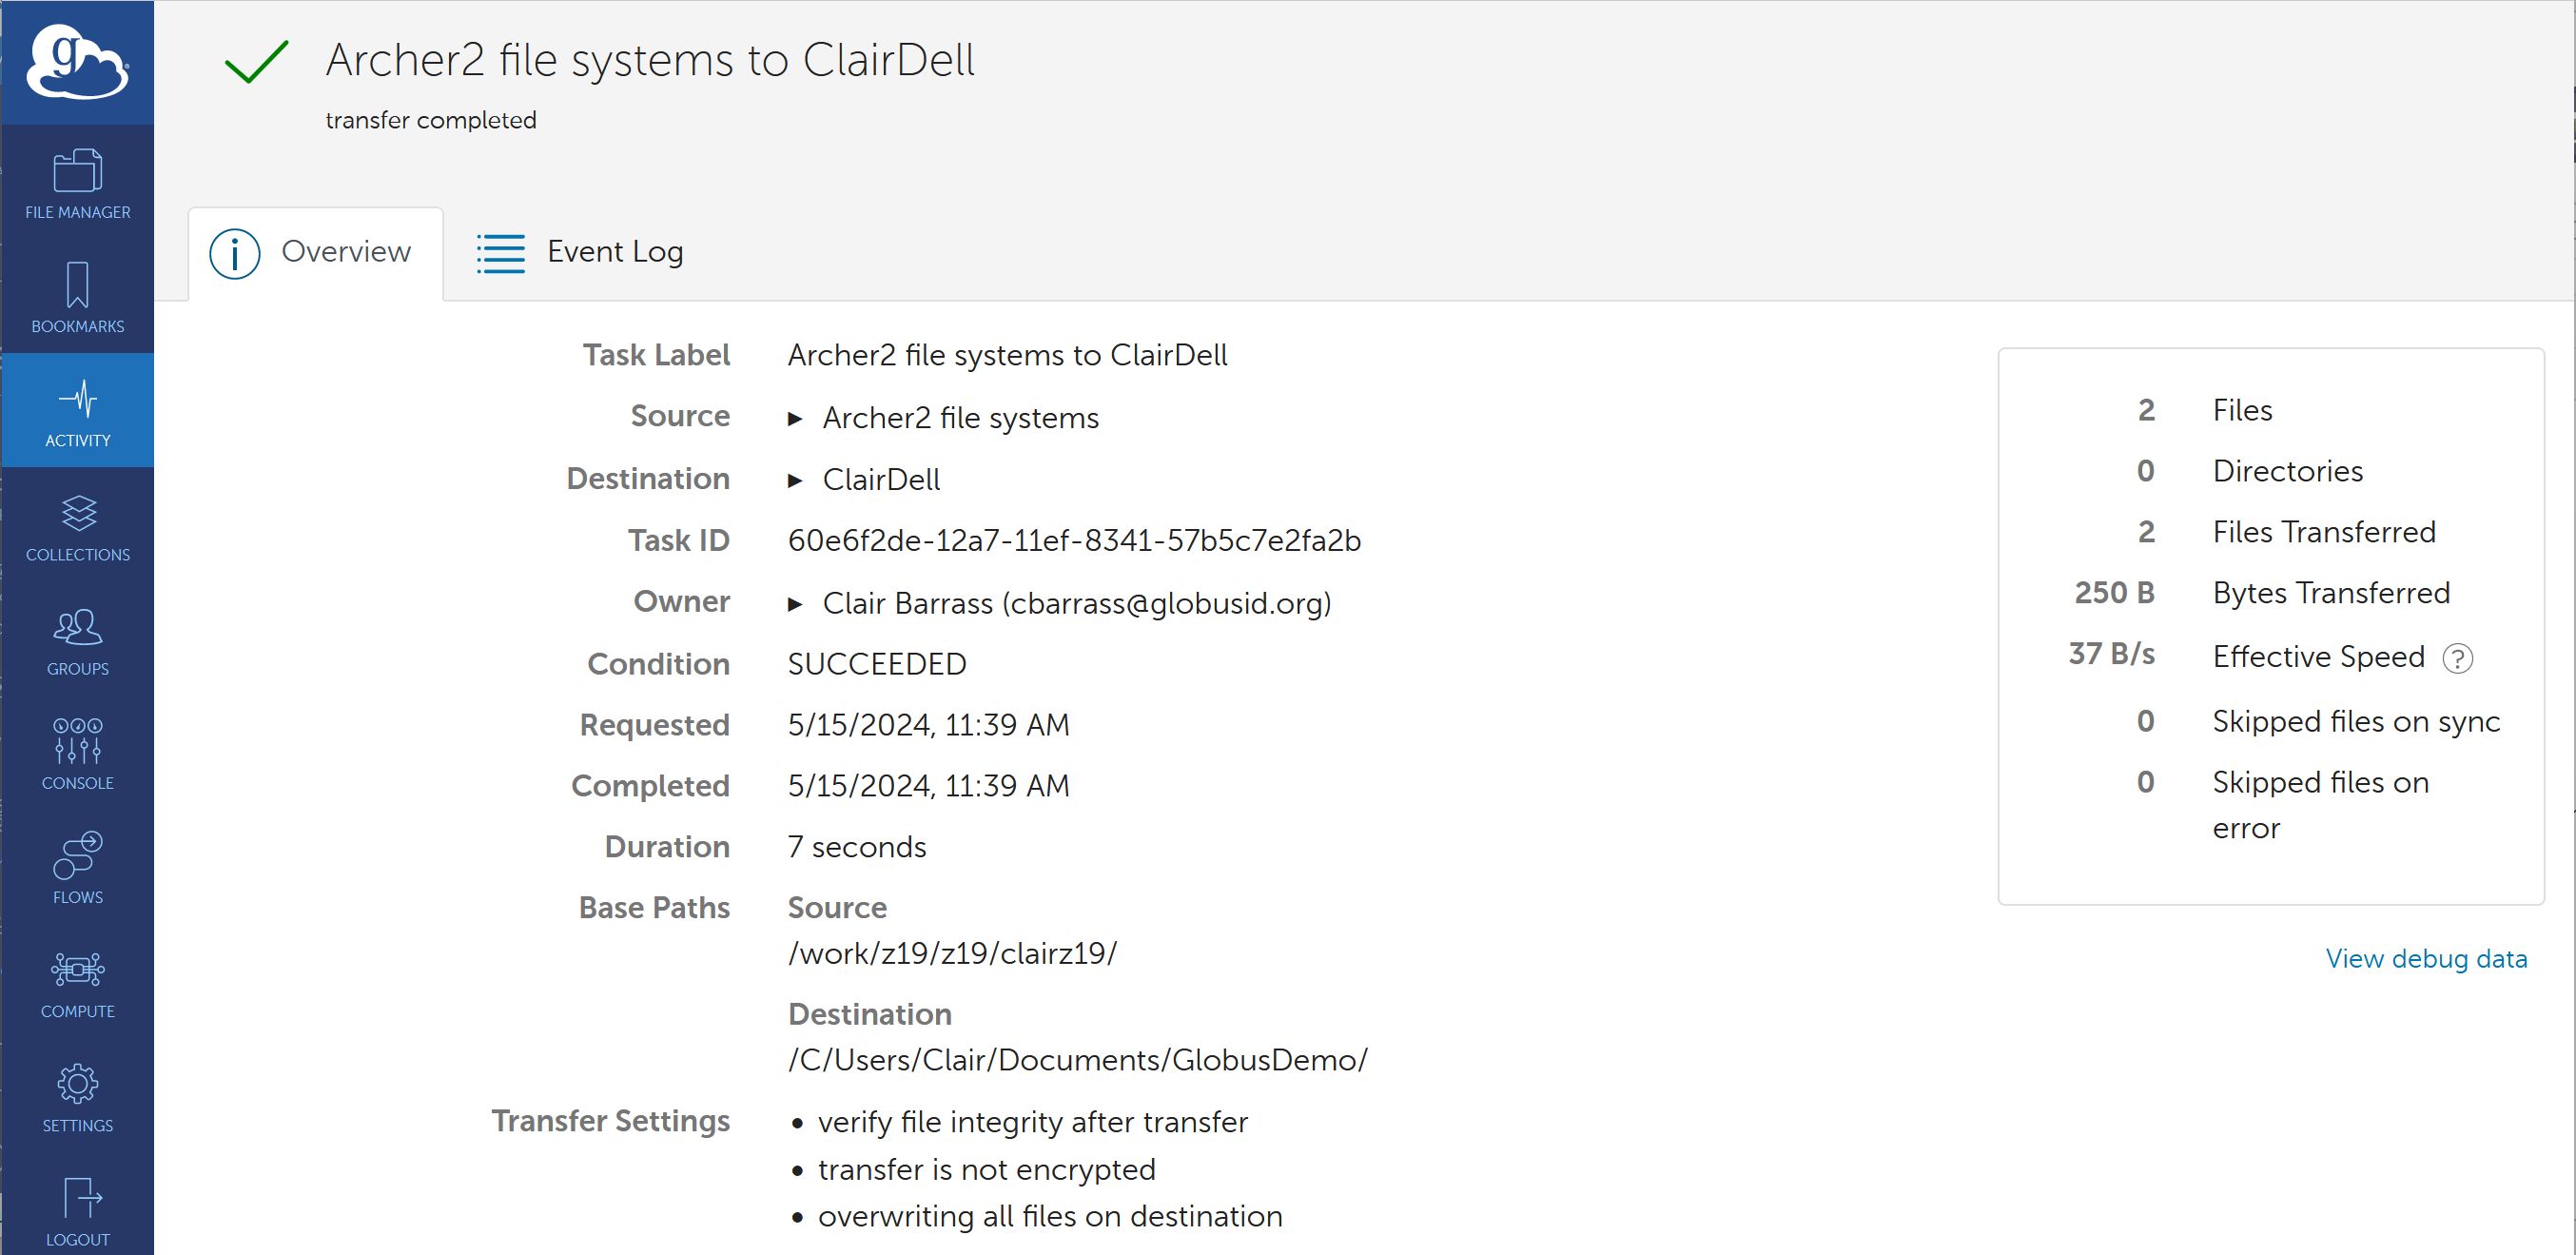The width and height of the screenshot is (2576, 1255).
Task: Open the Groups sidebar icon
Action: pos(77,640)
